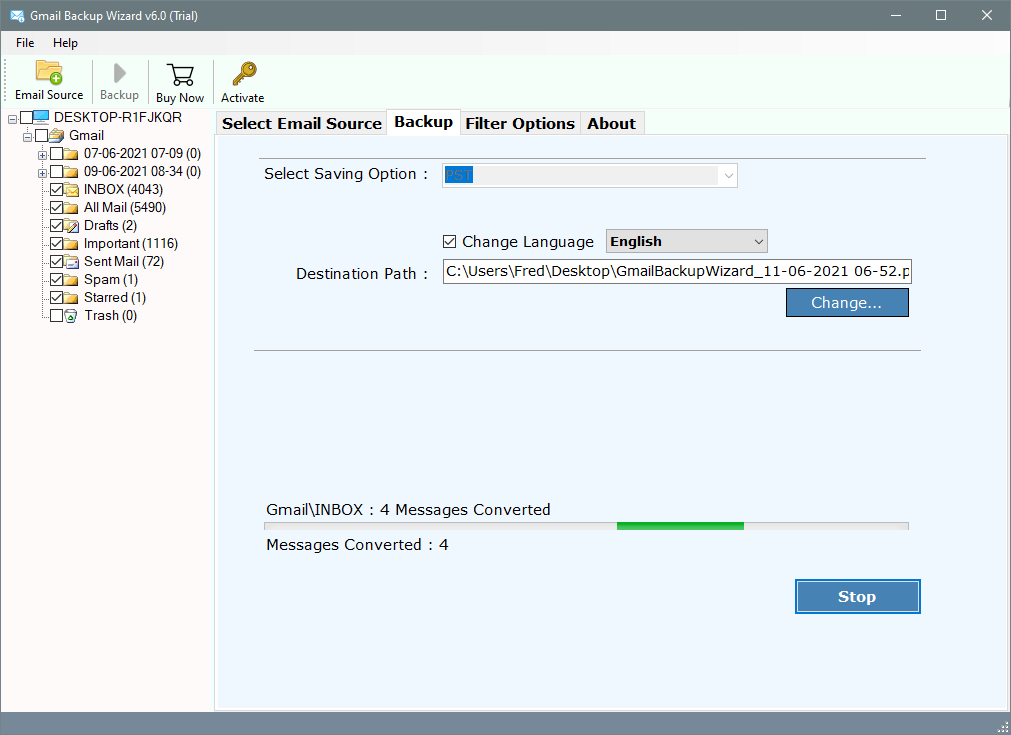The height and width of the screenshot is (735, 1011).
Task: Select the Drafts (2) tree label
Action: coord(110,226)
